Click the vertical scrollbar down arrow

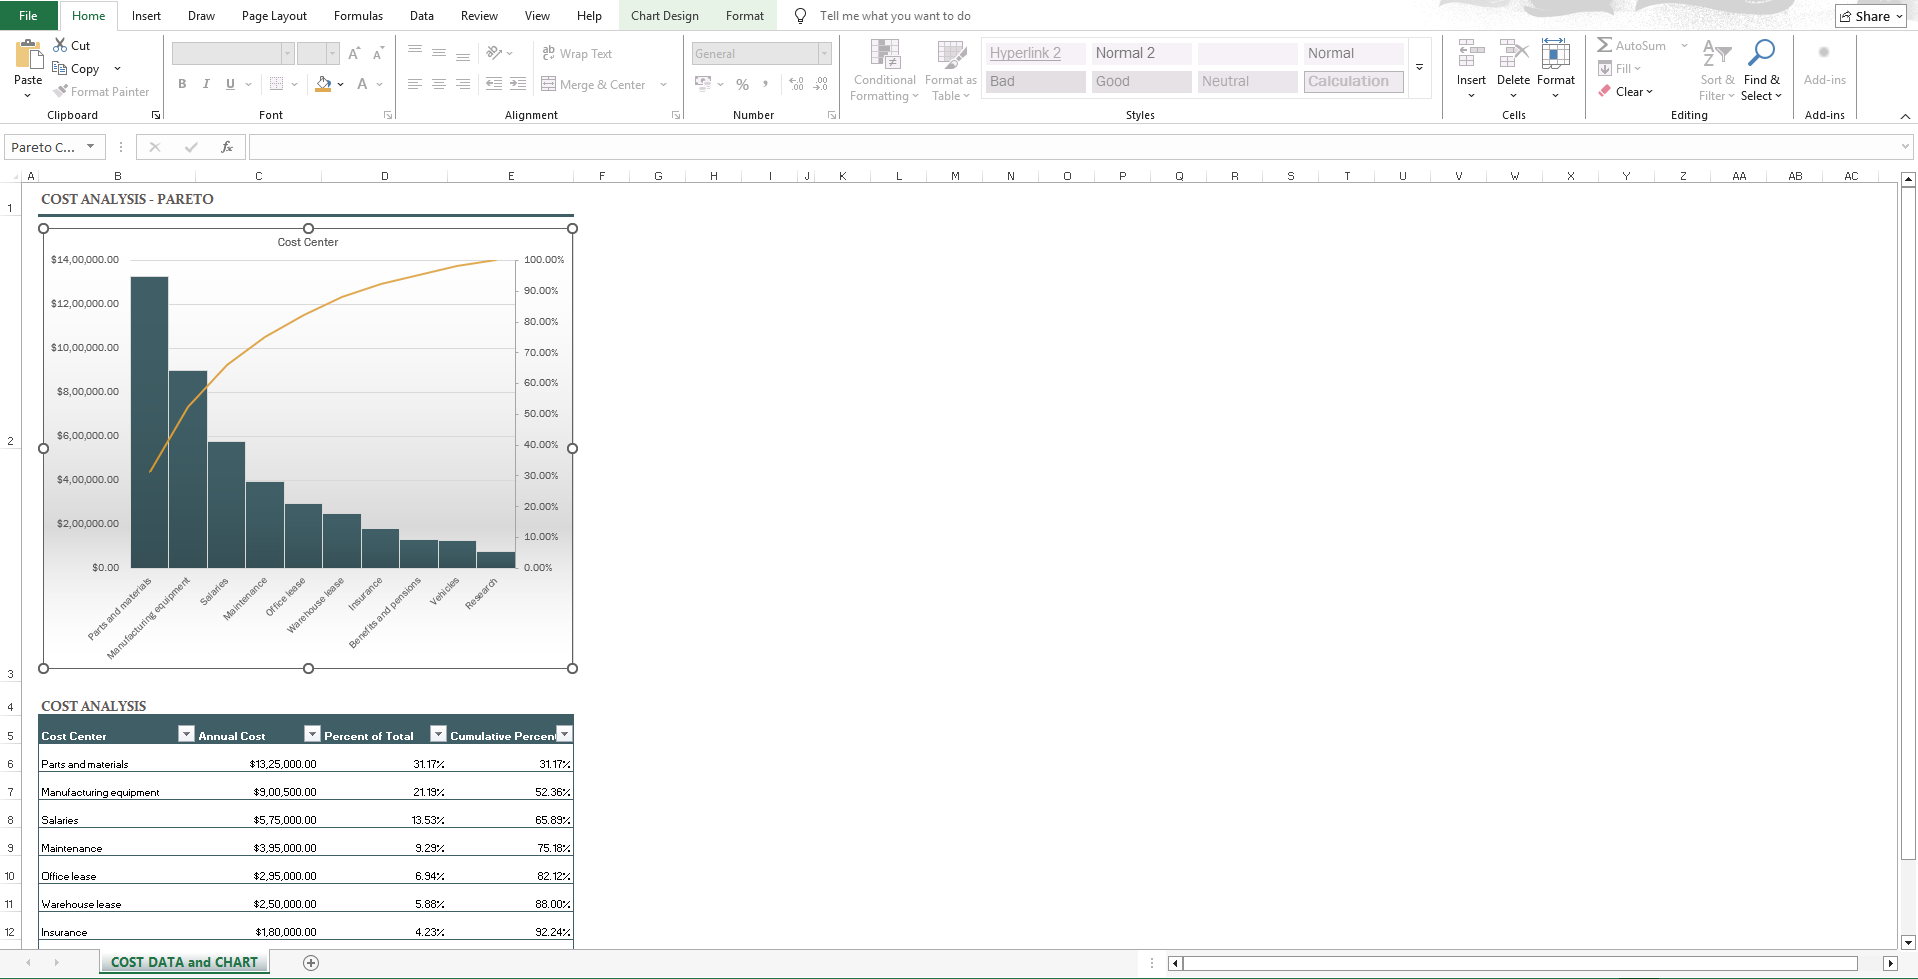pyautogui.click(x=1908, y=941)
